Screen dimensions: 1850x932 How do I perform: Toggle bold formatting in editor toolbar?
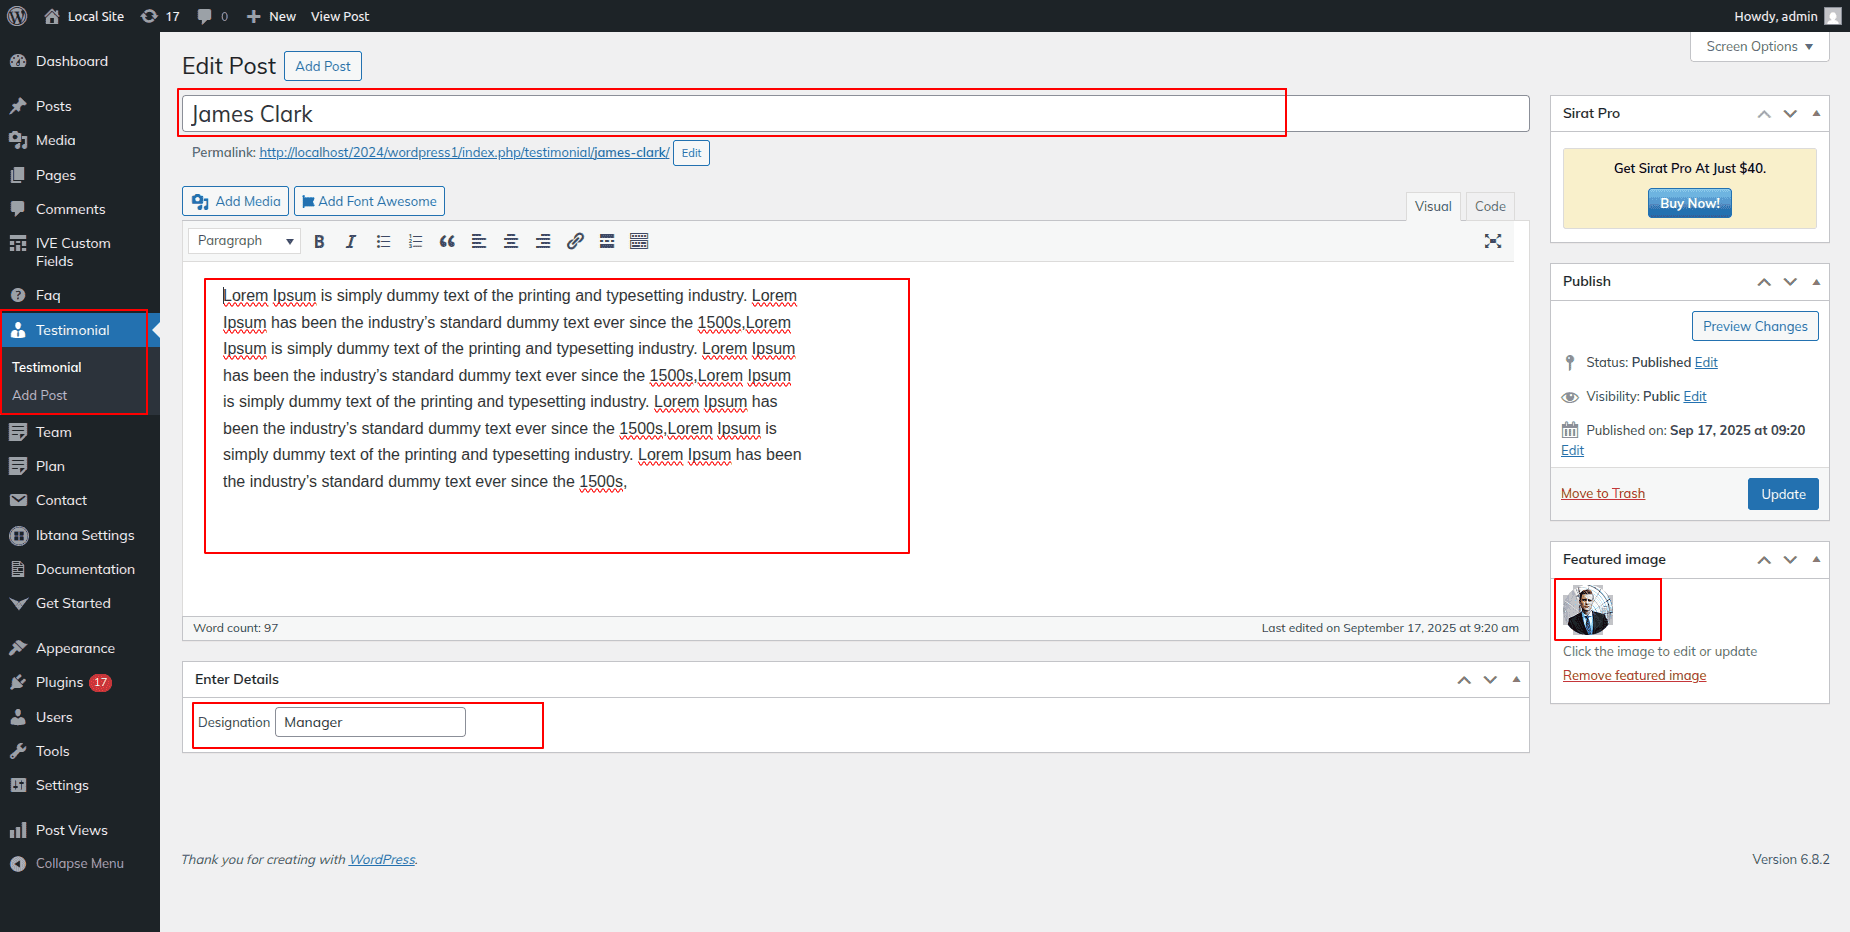(x=319, y=241)
